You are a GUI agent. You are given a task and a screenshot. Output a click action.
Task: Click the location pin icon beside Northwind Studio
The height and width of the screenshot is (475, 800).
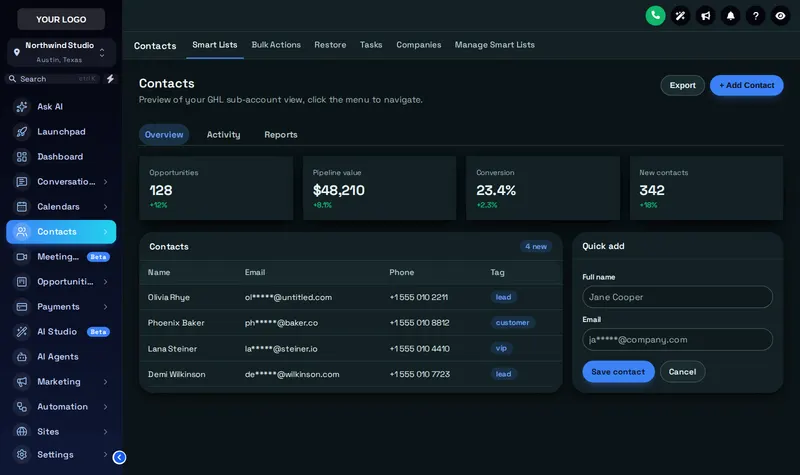[x=16, y=52]
